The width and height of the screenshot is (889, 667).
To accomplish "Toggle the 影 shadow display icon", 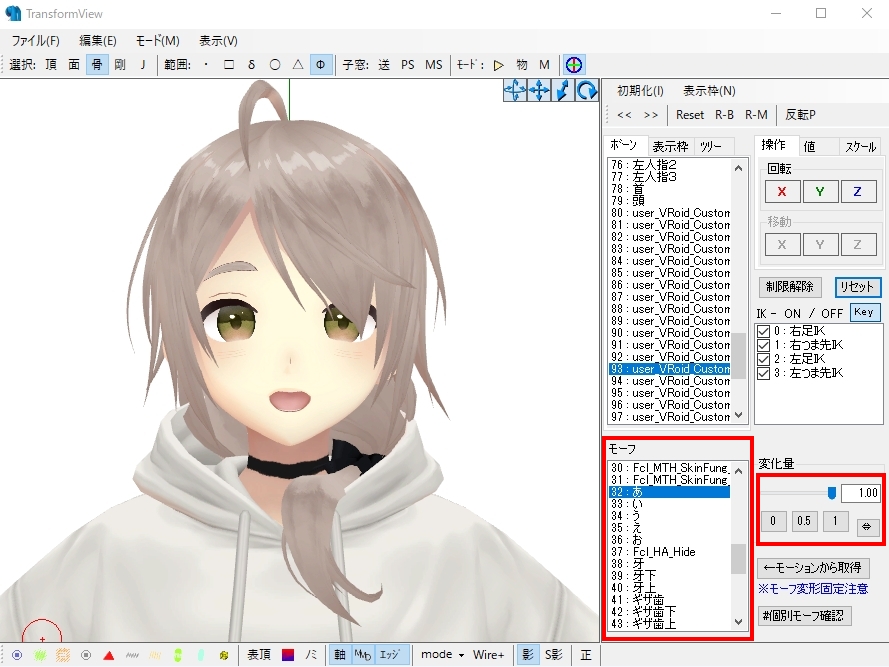I will pyautogui.click(x=526, y=654).
